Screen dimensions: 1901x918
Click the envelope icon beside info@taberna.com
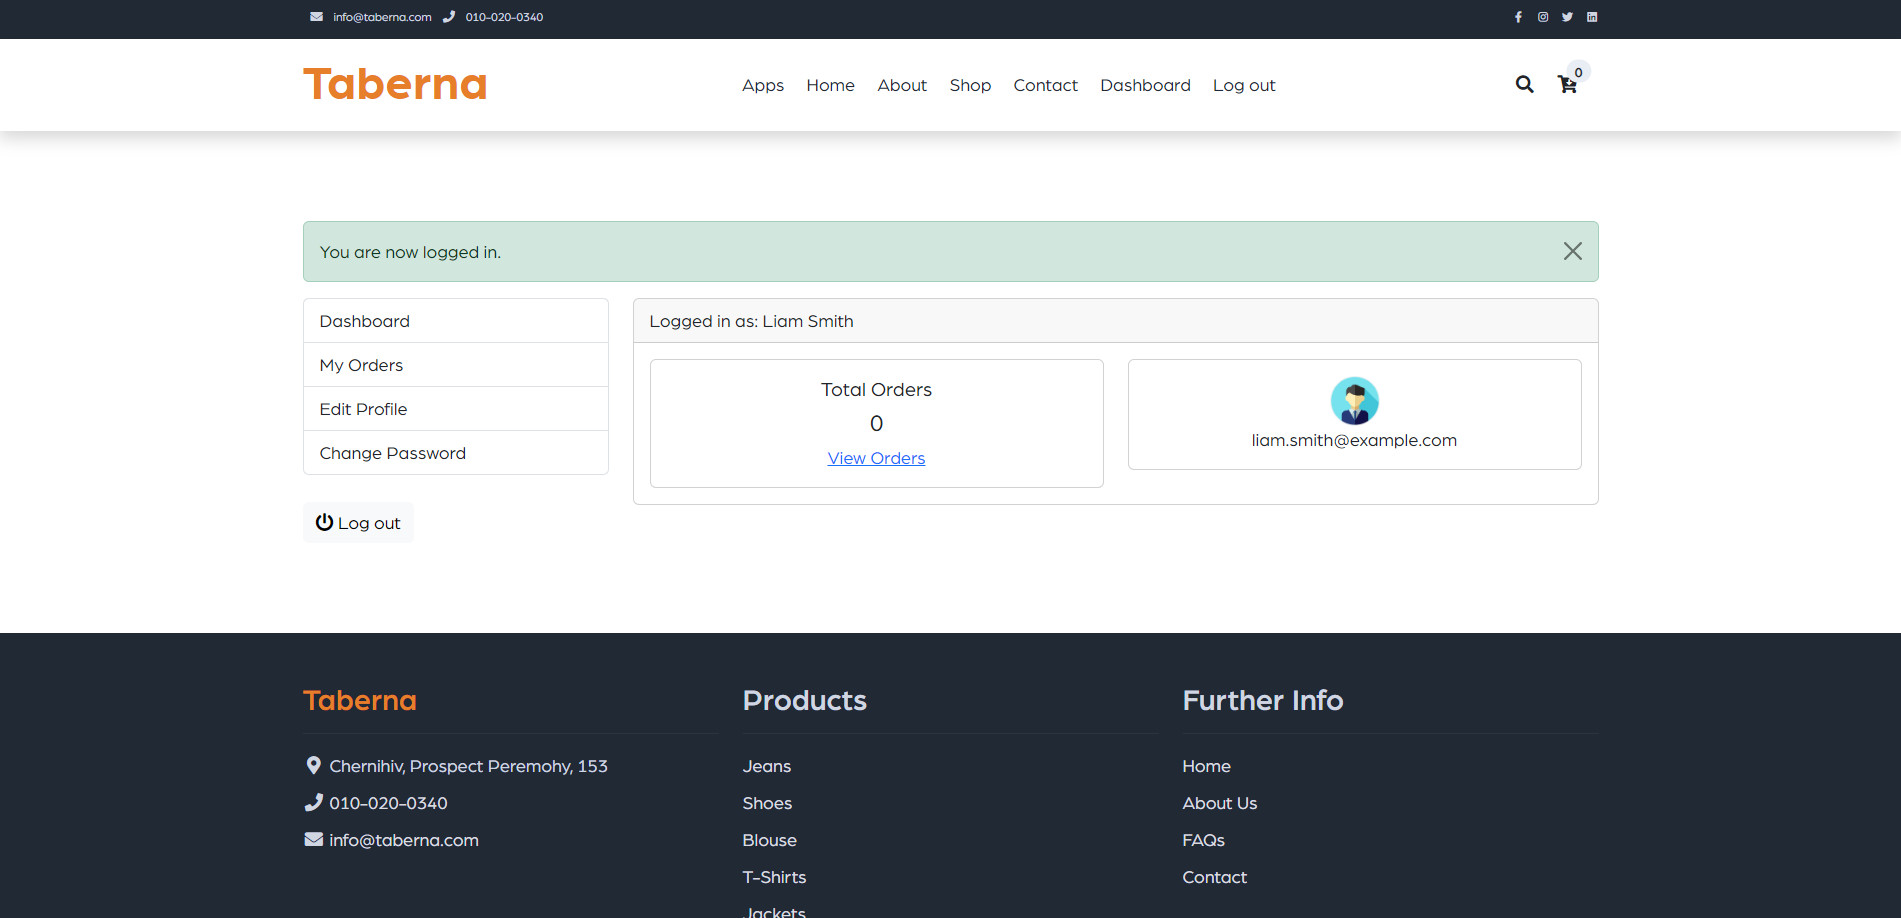pyautogui.click(x=316, y=16)
